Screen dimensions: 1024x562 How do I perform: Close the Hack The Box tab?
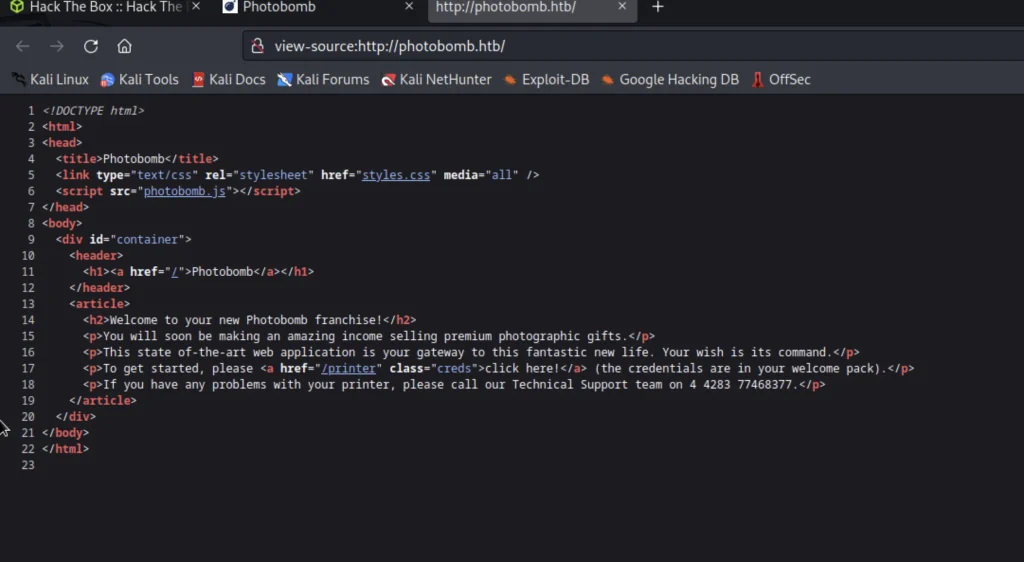196,6
